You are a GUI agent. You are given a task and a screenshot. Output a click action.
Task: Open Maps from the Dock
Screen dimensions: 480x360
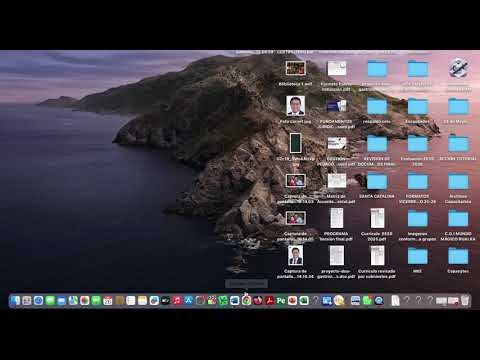pos(73,301)
